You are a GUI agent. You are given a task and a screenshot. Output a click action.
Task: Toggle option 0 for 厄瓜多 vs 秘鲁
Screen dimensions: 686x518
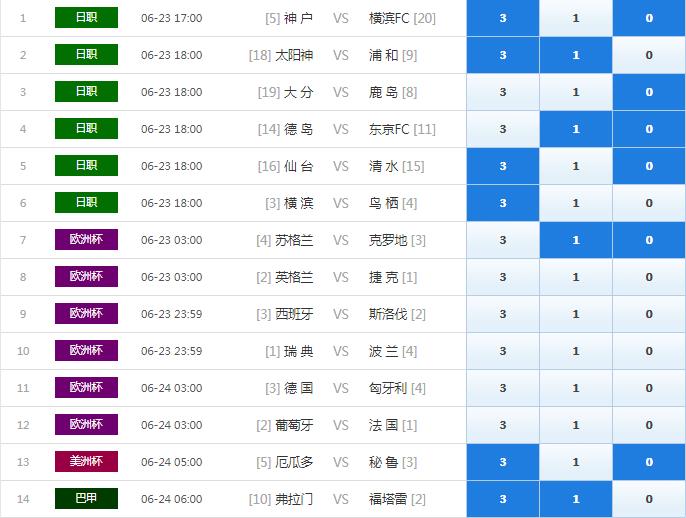[648, 462]
